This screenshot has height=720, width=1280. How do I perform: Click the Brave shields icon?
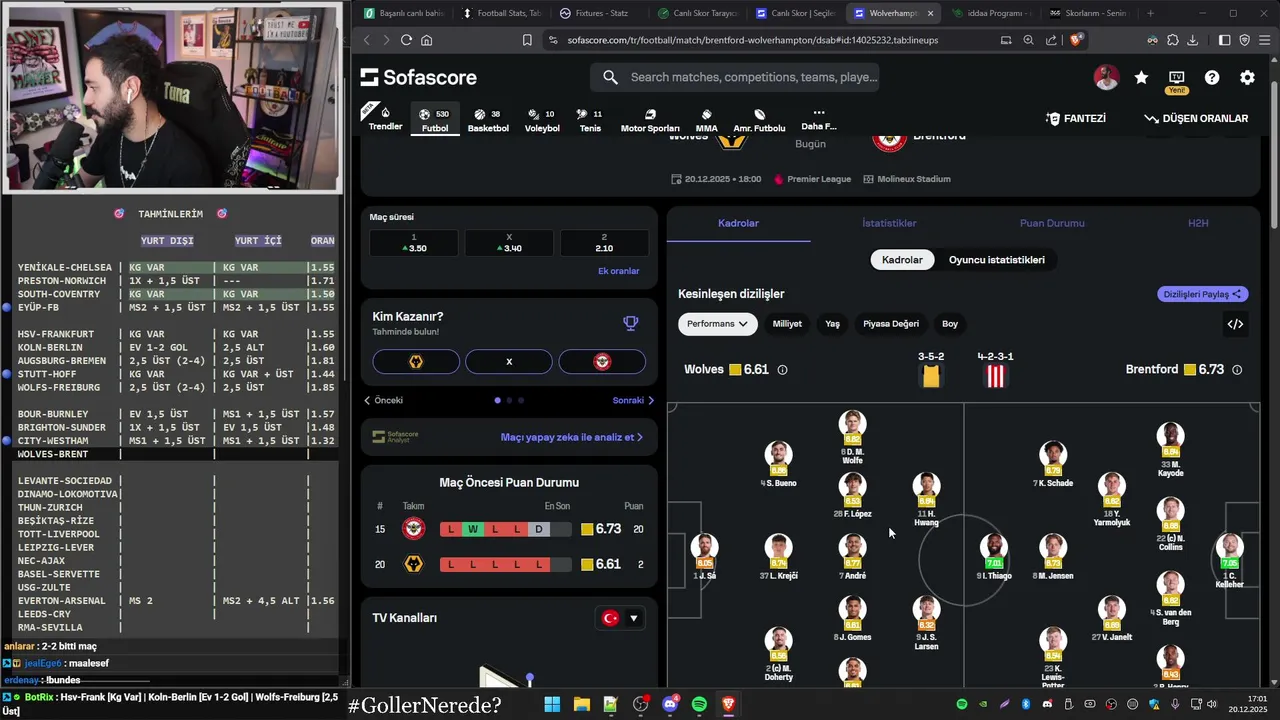point(1076,40)
